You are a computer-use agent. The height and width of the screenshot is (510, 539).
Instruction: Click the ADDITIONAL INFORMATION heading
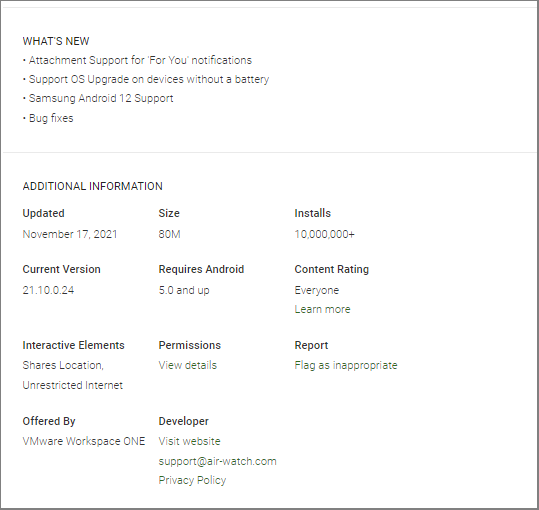[92, 186]
